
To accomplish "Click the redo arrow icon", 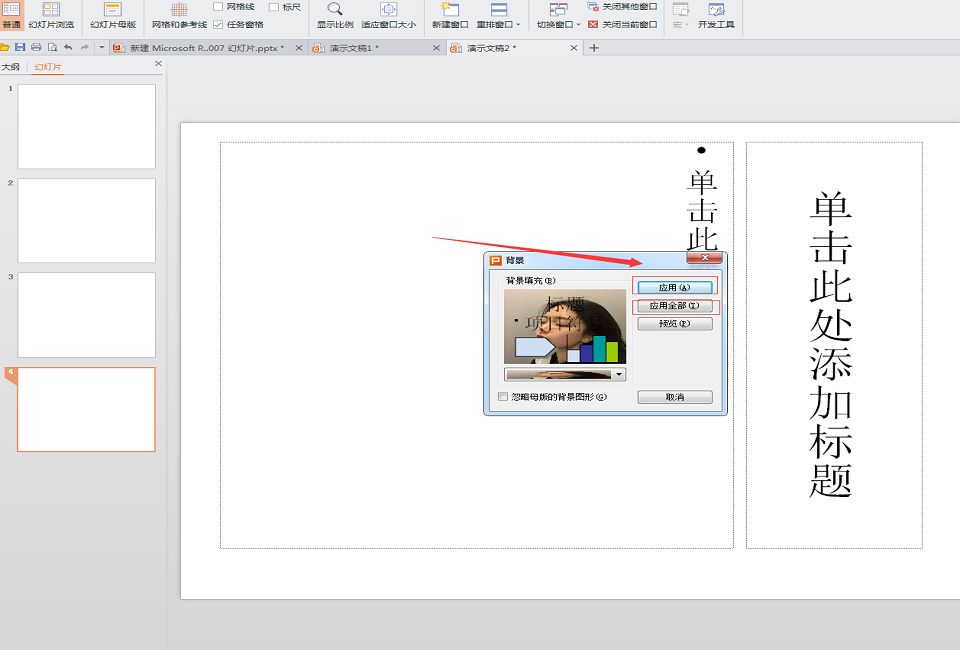I will click(x=84, y=48).
